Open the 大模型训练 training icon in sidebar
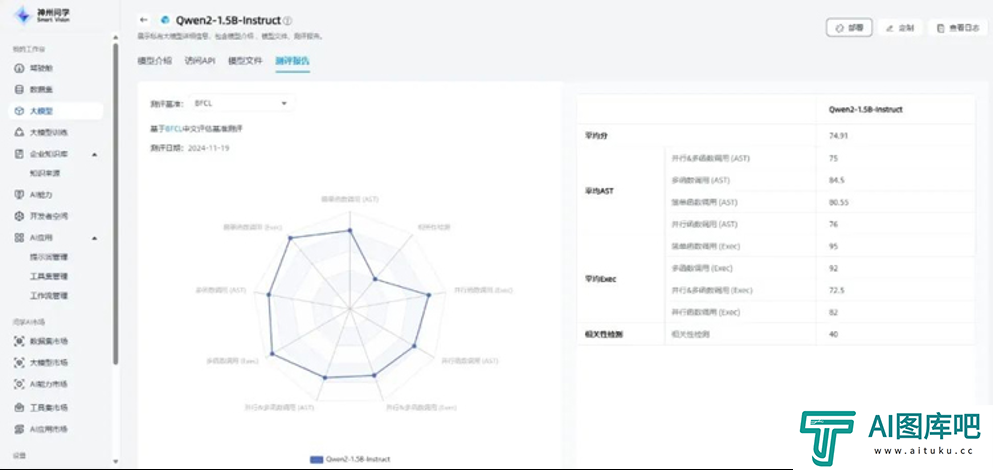The width and height of the screenshot is (993, 470). pyautogui.click(x=19, y=132)
